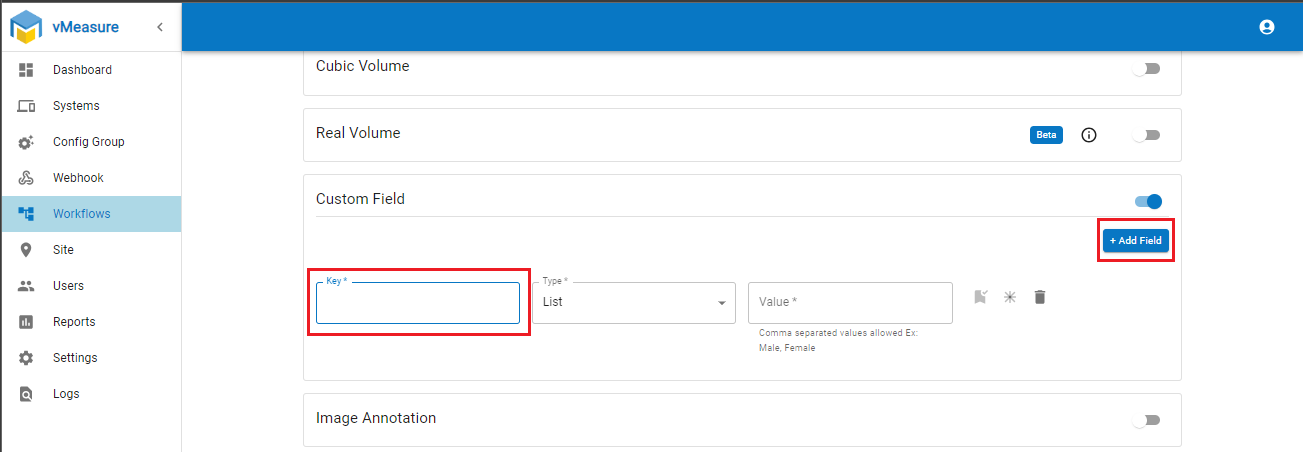Image resolution: width=1303 pixels, height=452 pixels.
Task: Click the Key input field
Action: (x=418, y=304)
